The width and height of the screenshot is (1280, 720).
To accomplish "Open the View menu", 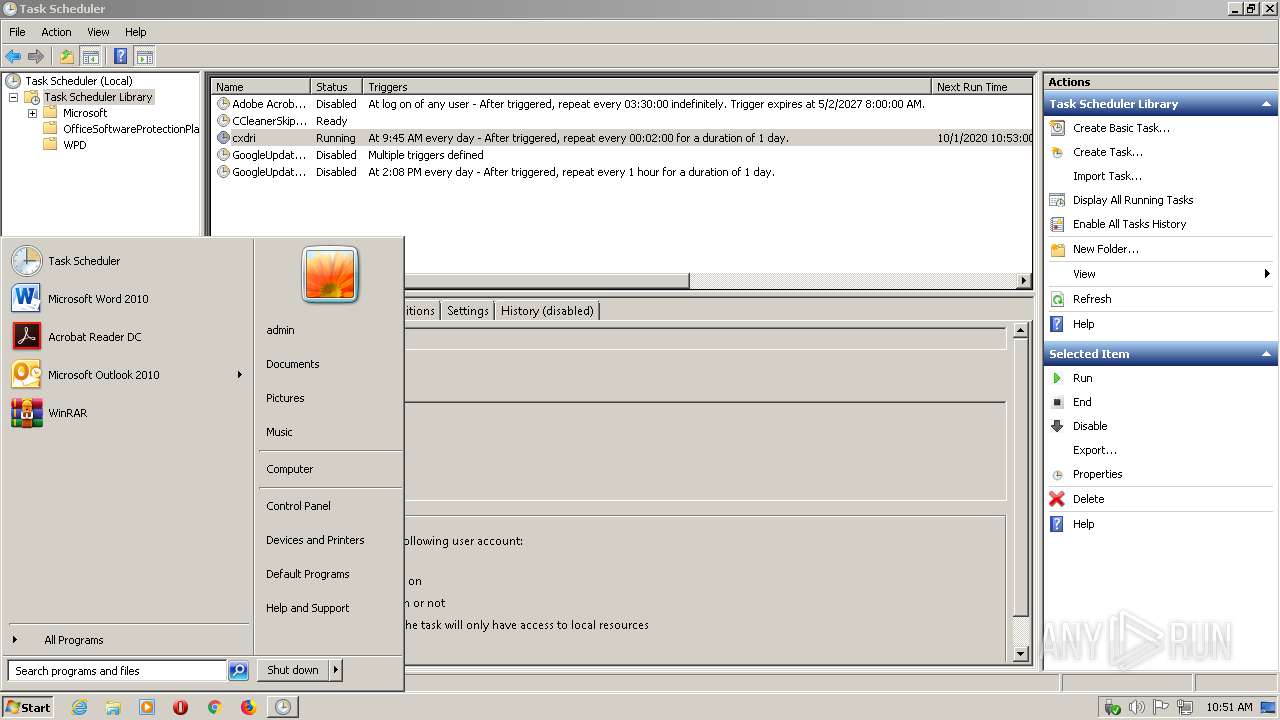I will (x=98, y=32).
